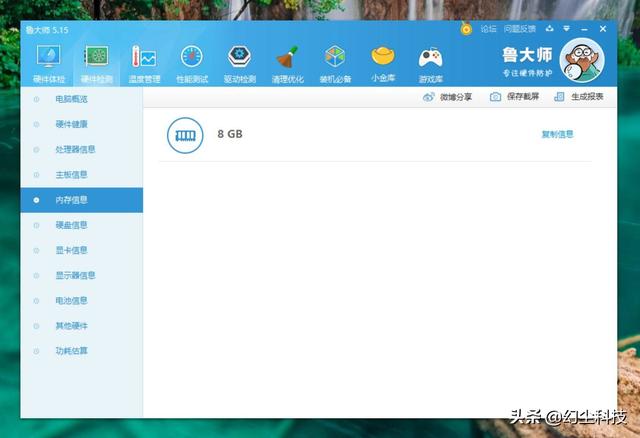Open the 问题反馈 feedback link
The image size is (640, 438).
coord(520,29)
